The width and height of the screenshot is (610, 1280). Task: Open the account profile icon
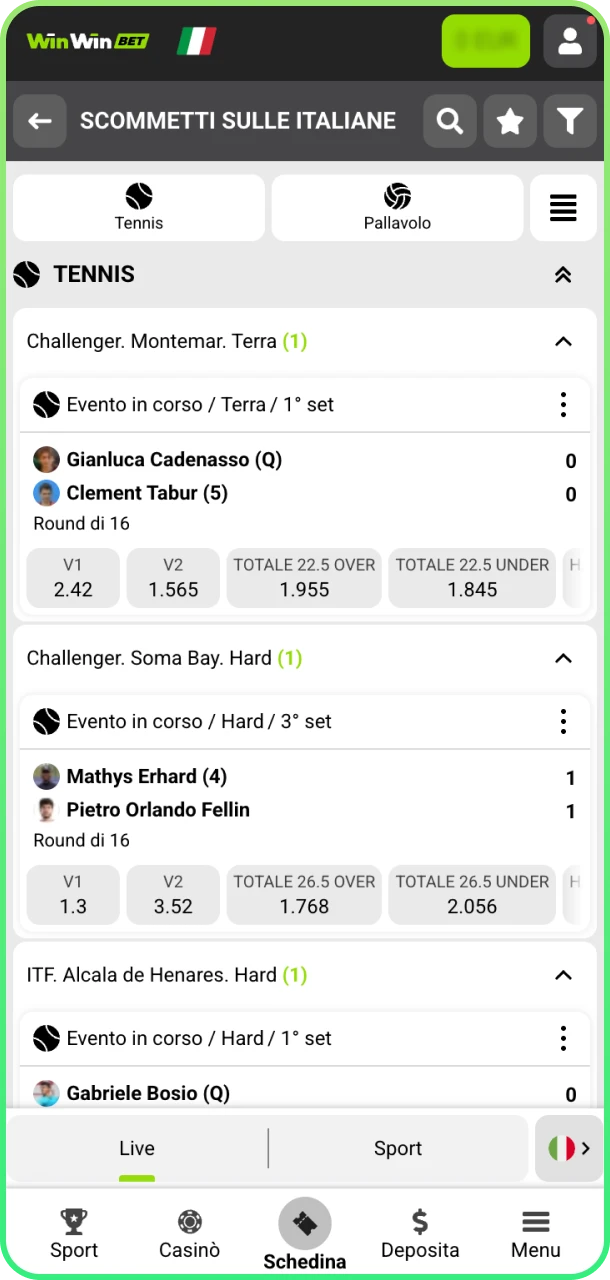(570, 41)
